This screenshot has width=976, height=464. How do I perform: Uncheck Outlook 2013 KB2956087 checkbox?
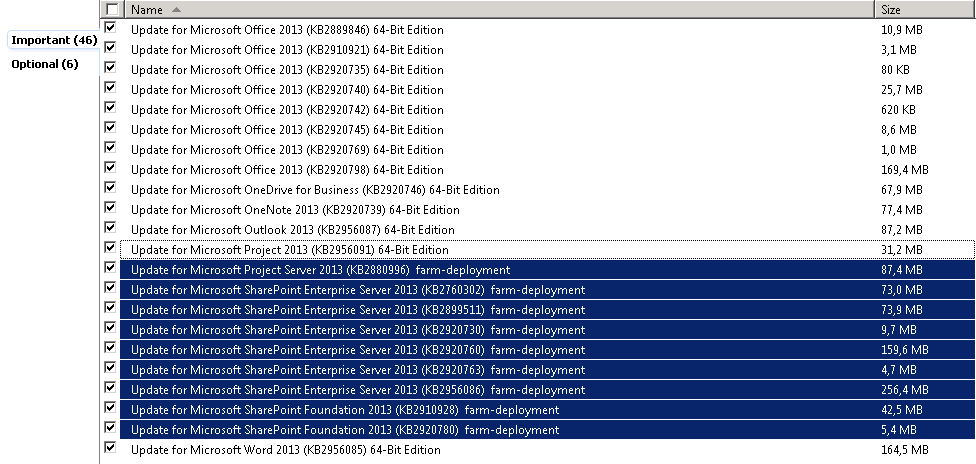[110, 228]
